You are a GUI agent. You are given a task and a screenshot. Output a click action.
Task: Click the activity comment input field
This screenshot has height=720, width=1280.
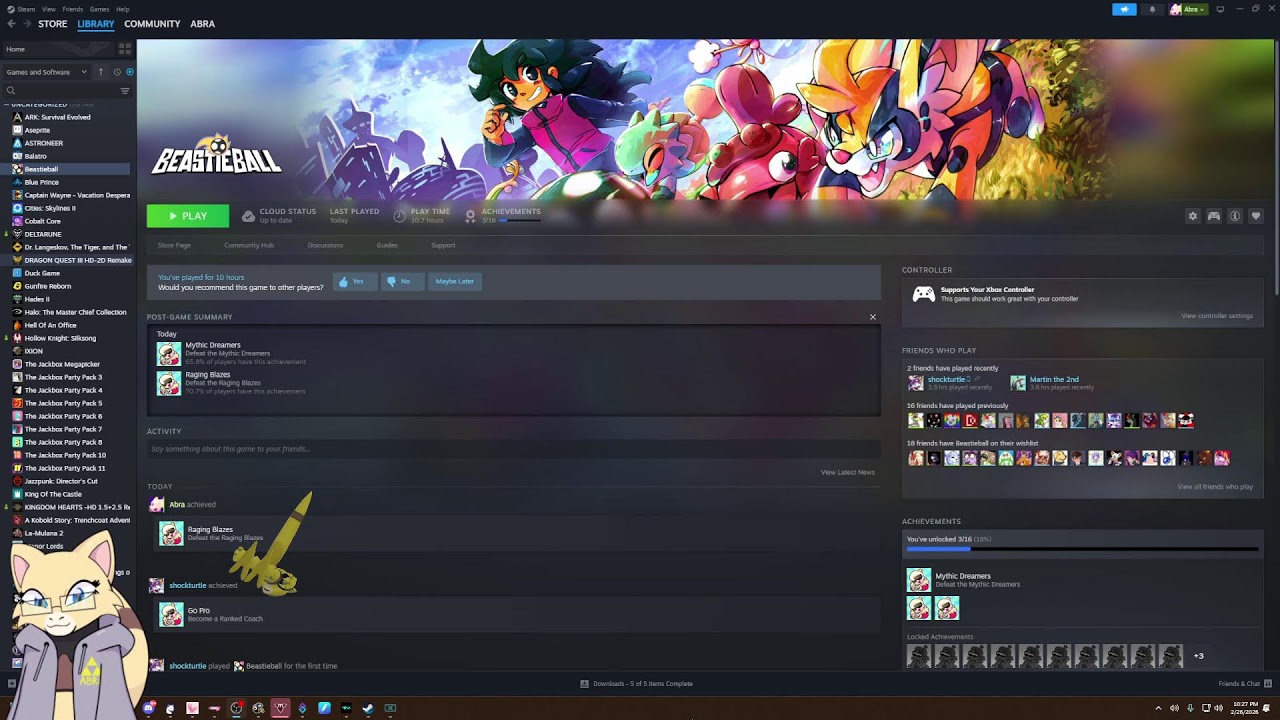tap(513, 449)
